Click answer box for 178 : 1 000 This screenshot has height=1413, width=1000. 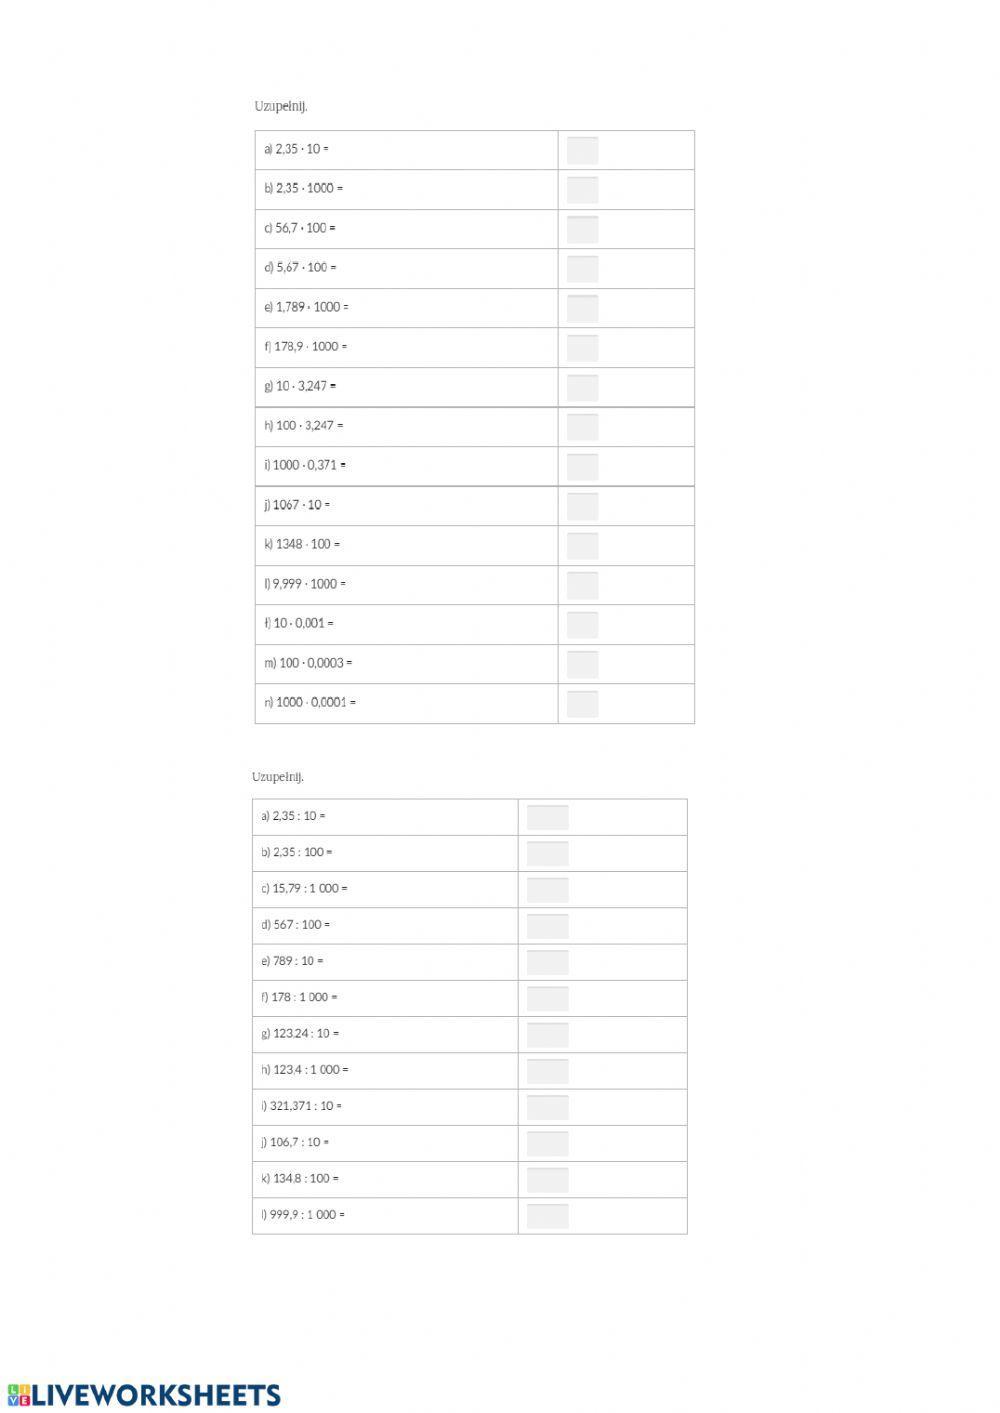tap(547, 998)
